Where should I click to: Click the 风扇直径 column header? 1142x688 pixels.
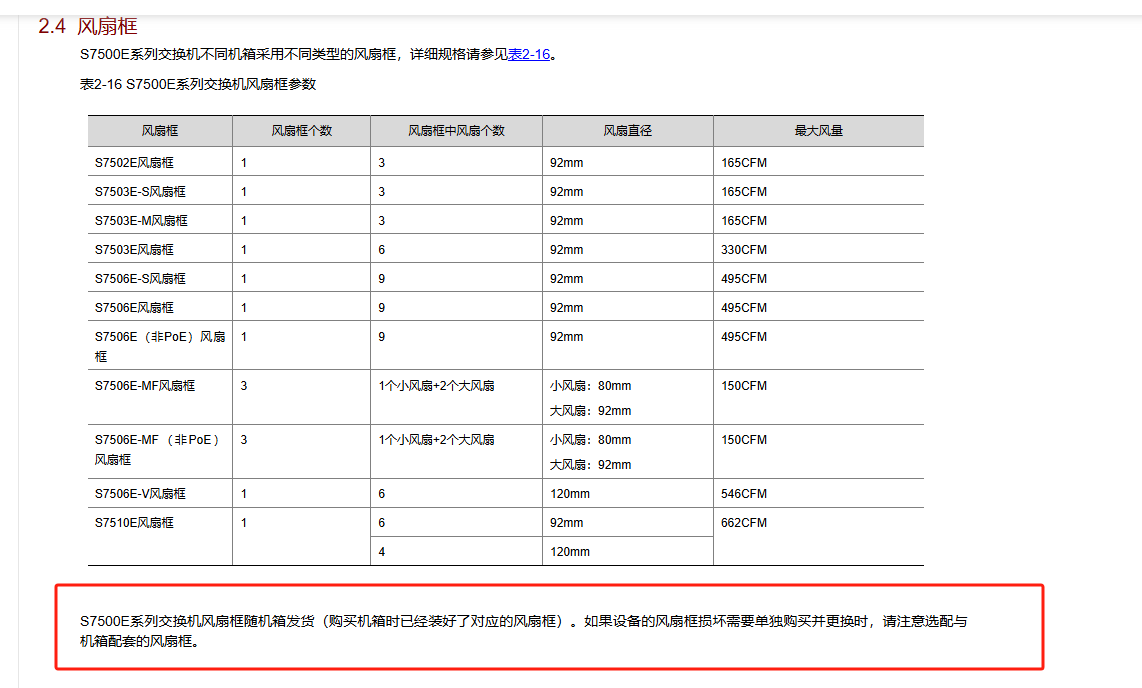(x=627, y=131)
